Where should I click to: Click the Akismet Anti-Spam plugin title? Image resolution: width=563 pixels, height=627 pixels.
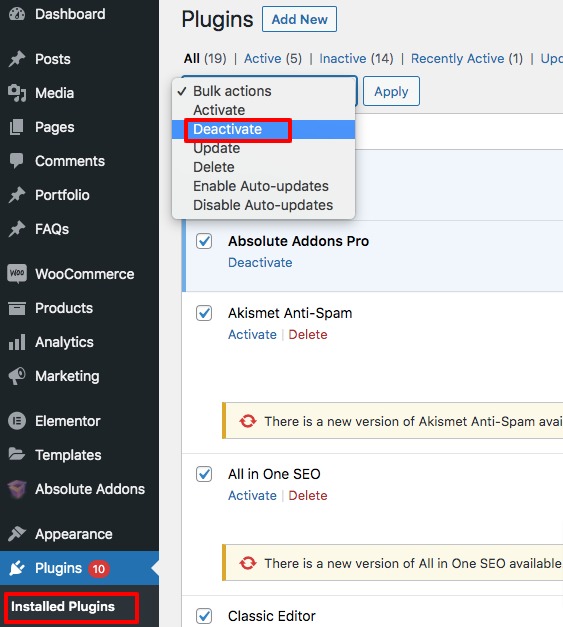click(290, 313)
